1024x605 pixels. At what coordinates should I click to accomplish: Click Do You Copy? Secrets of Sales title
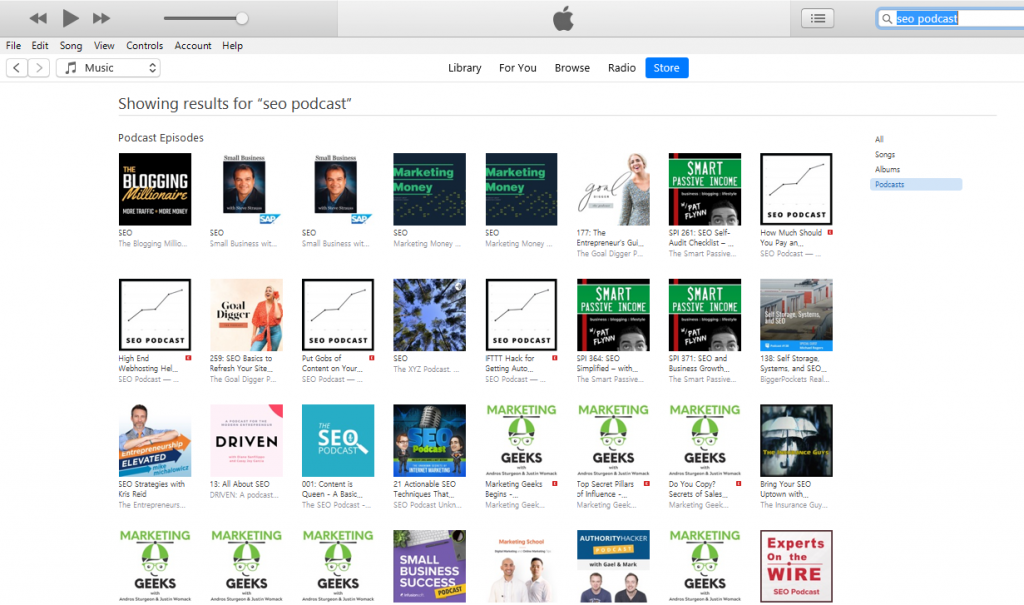699,489
